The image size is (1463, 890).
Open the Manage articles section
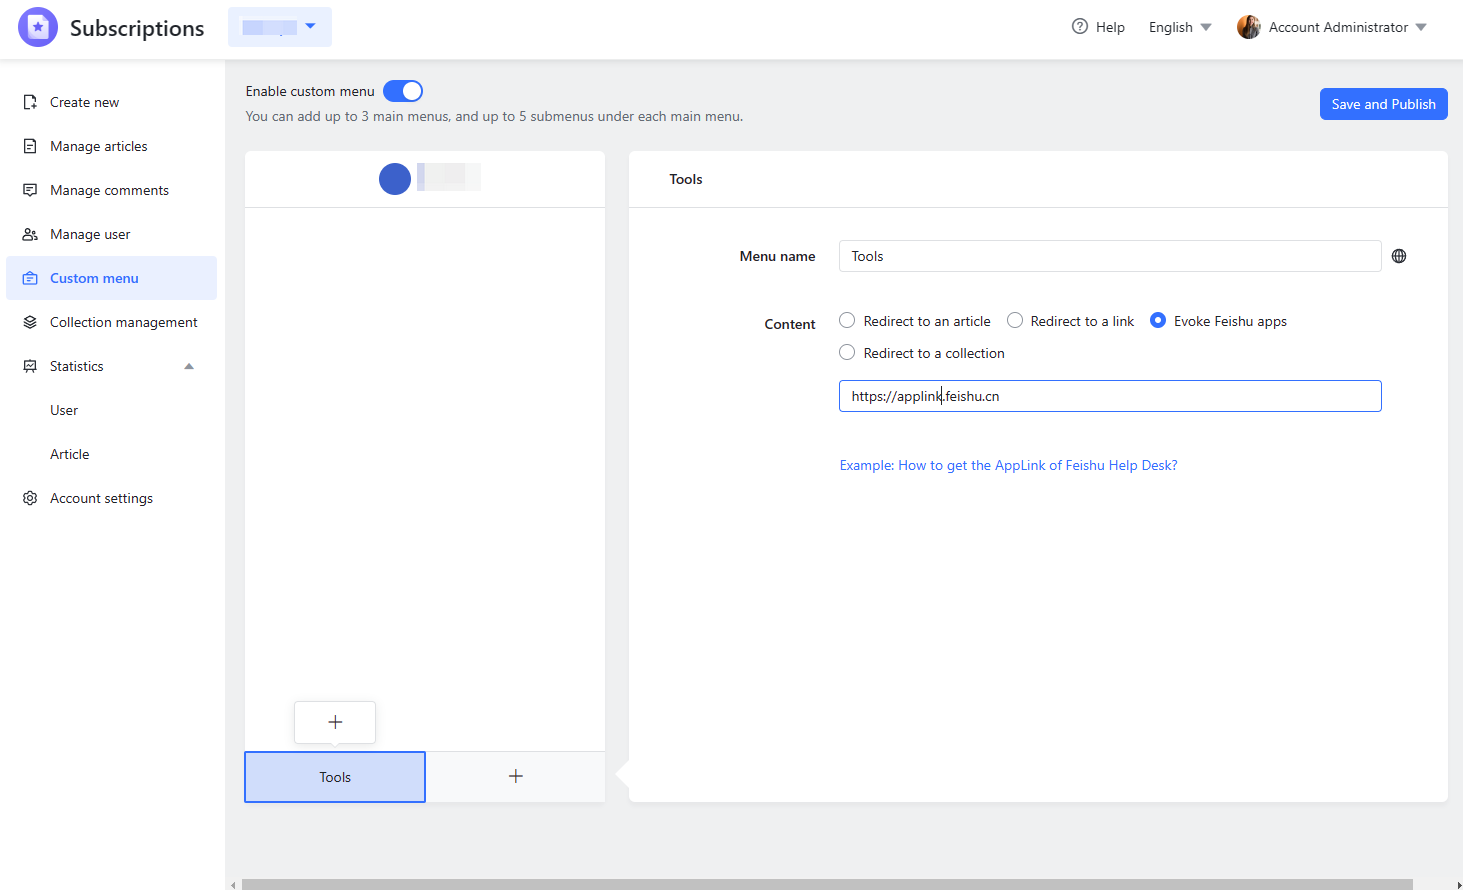96,145
